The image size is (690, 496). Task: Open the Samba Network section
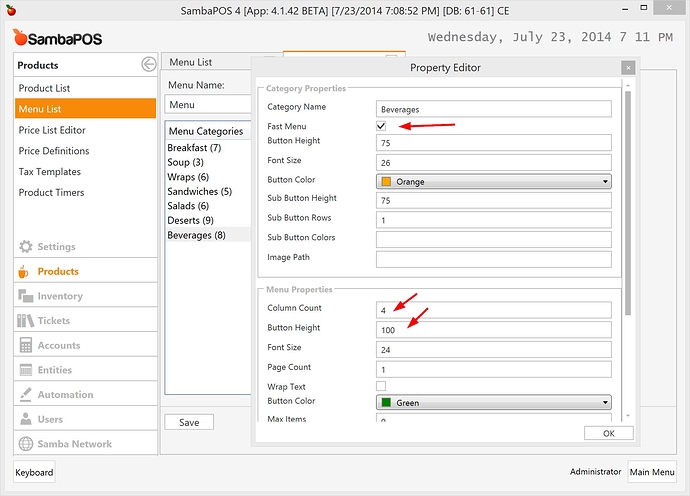tap(85, 444)
